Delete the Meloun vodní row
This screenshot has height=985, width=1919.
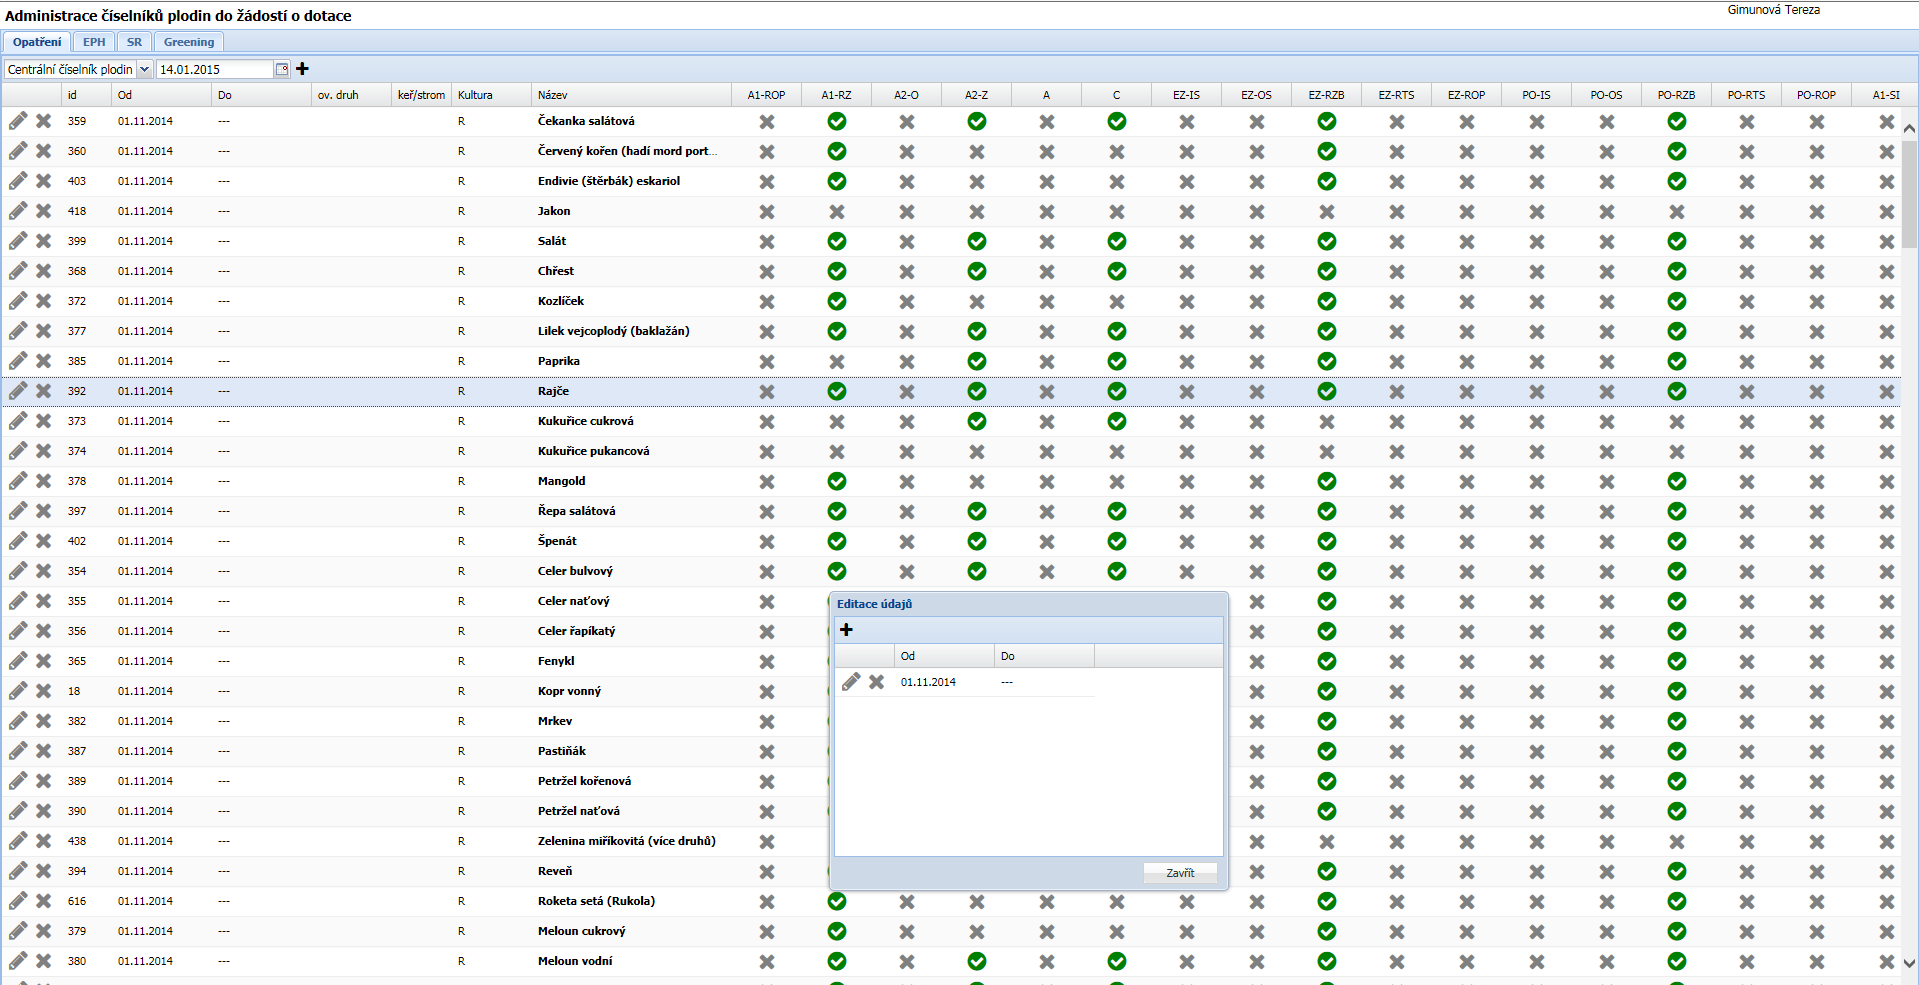coord(44,961)
